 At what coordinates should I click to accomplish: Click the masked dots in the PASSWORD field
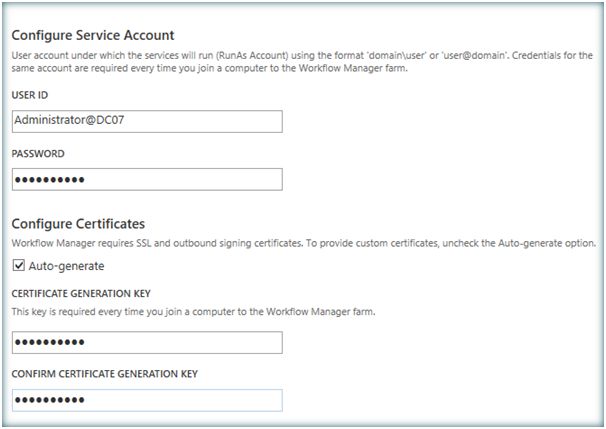click(50, 180)
